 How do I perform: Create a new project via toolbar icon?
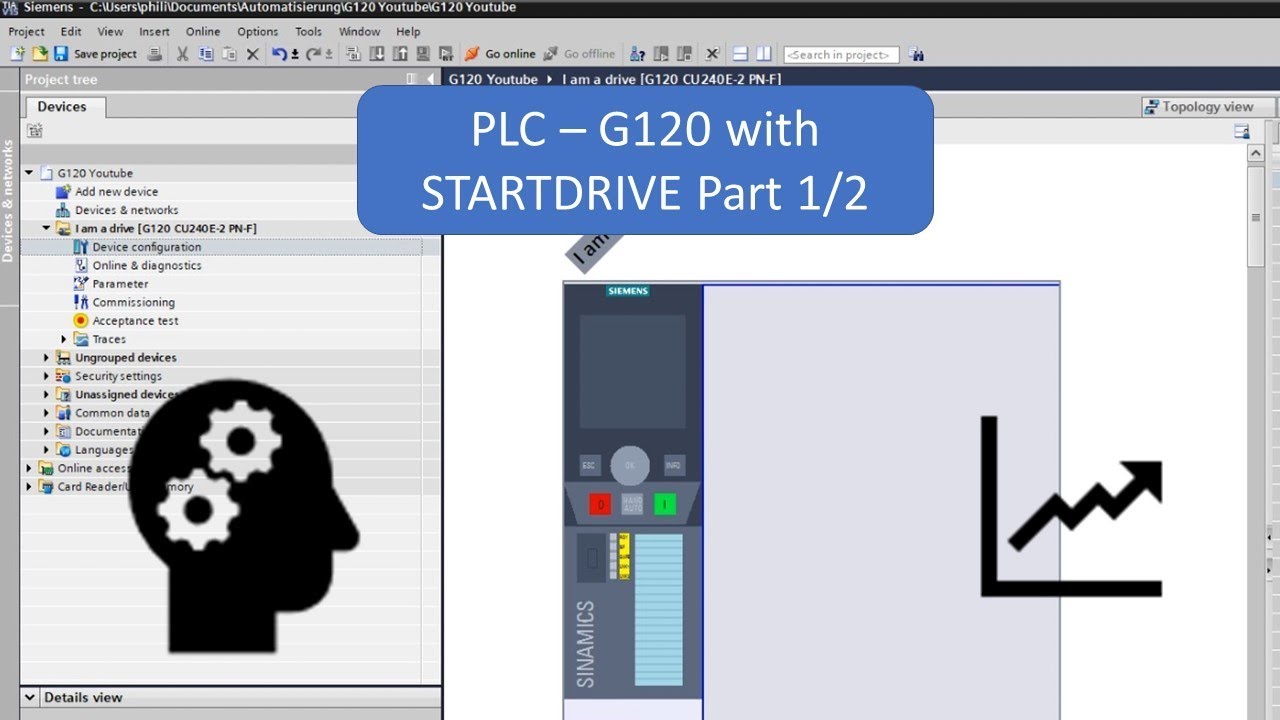pyautogui.click(x=16, y=54)
